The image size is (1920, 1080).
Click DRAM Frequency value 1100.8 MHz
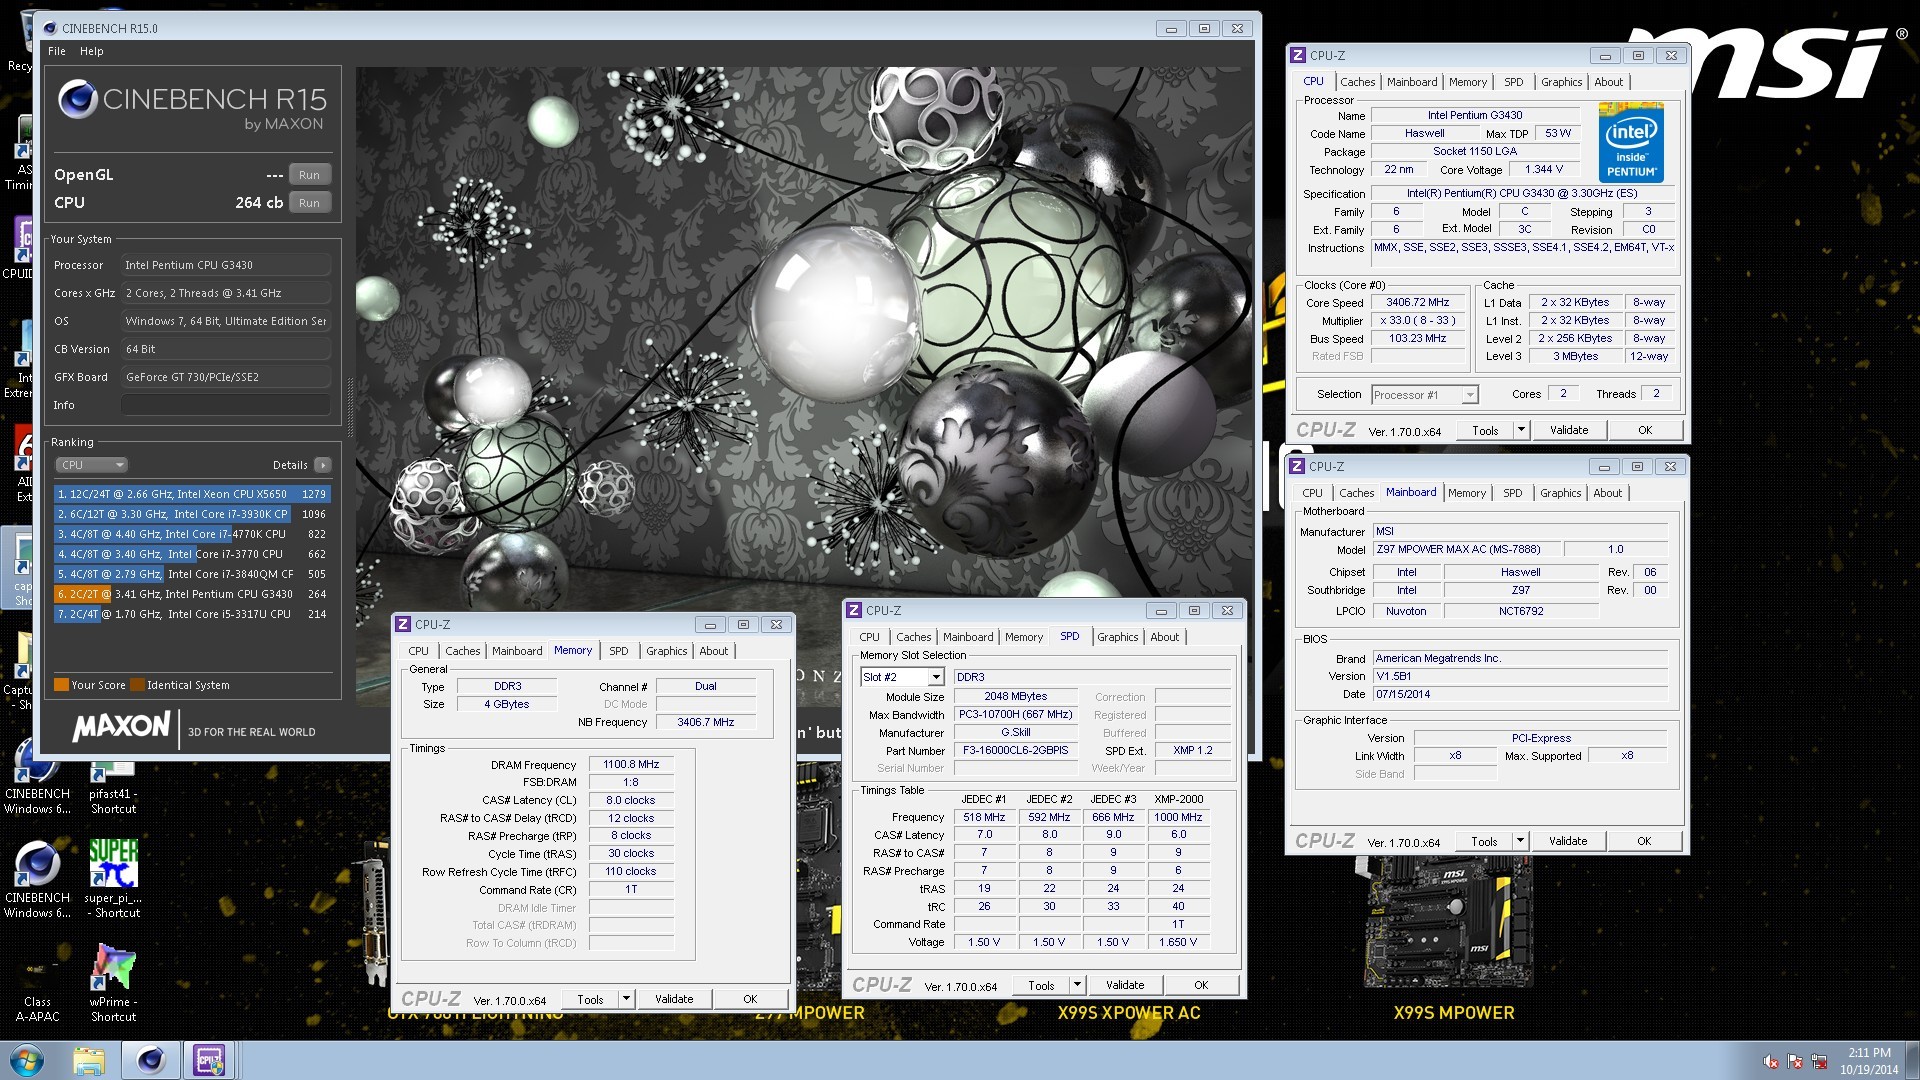631,764
